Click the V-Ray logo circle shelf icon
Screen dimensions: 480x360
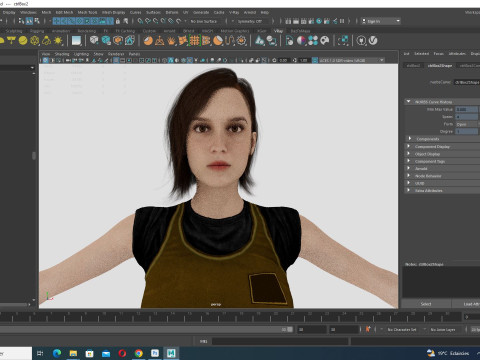coord(373,41)
